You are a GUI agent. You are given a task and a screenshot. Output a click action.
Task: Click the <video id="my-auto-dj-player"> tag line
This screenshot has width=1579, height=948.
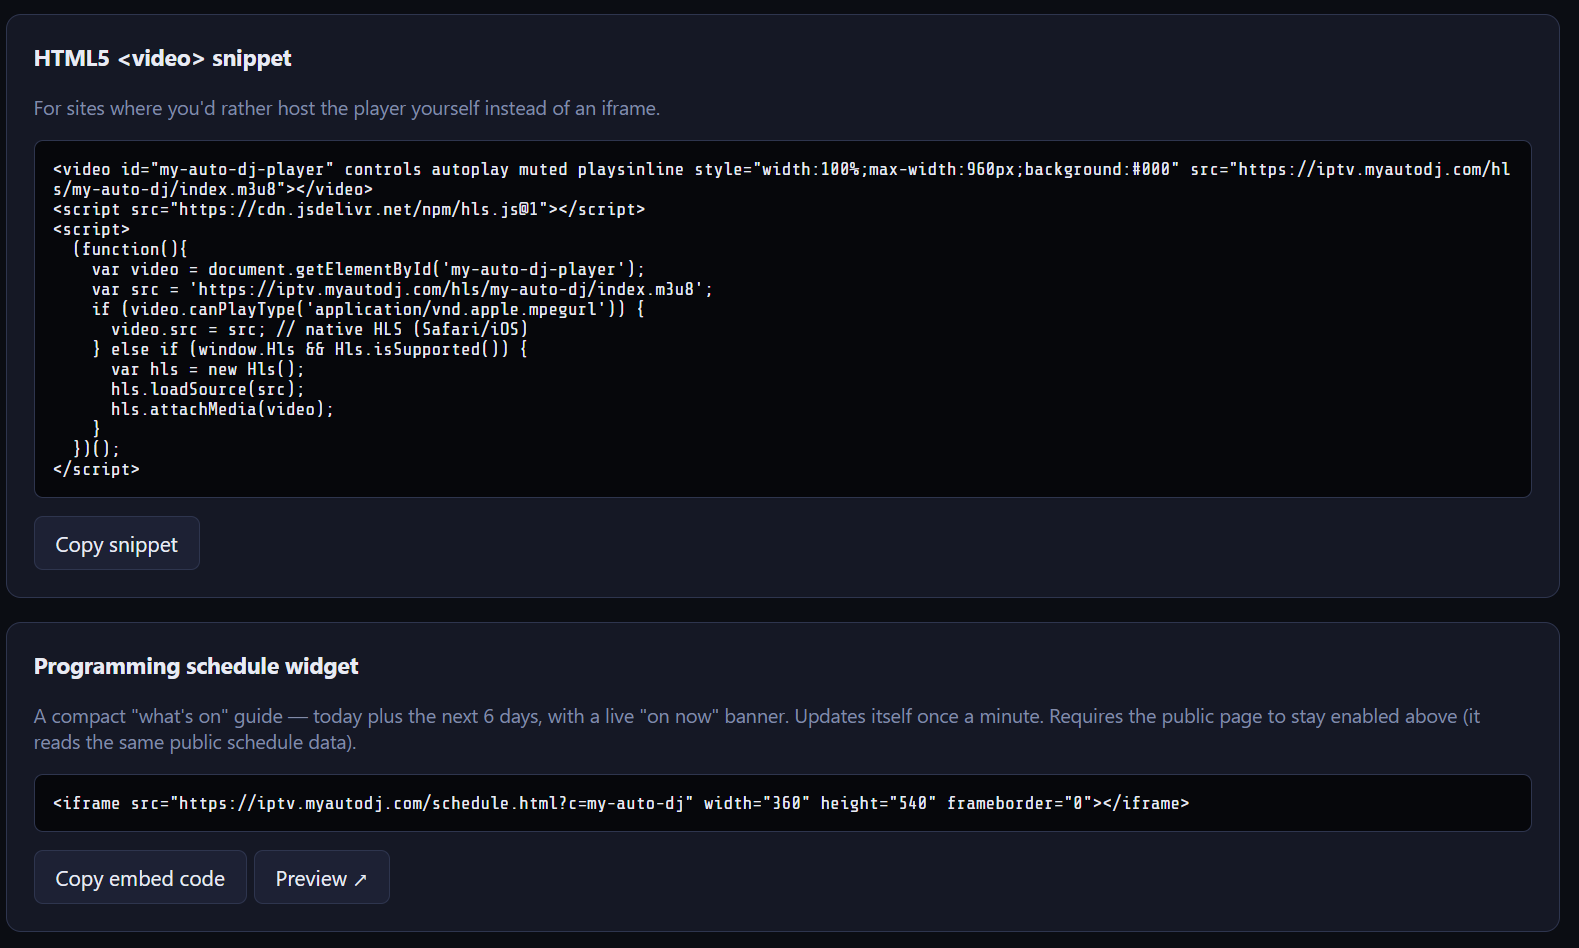click(782, 179)
